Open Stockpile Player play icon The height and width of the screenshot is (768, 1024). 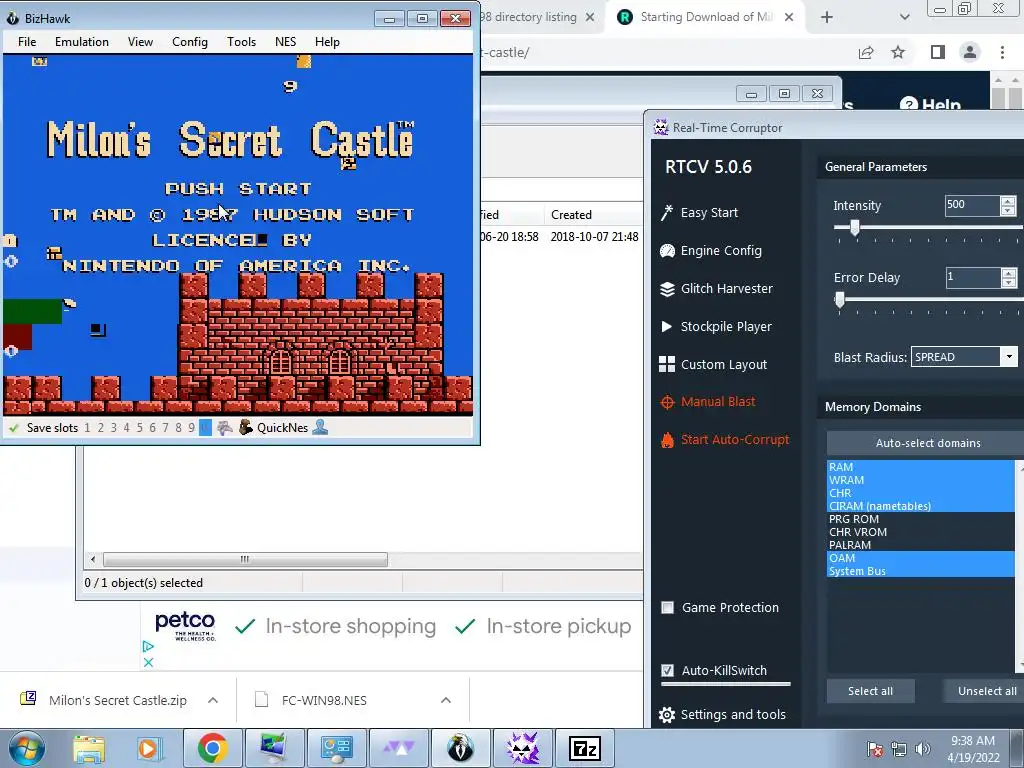pos(667,327)
